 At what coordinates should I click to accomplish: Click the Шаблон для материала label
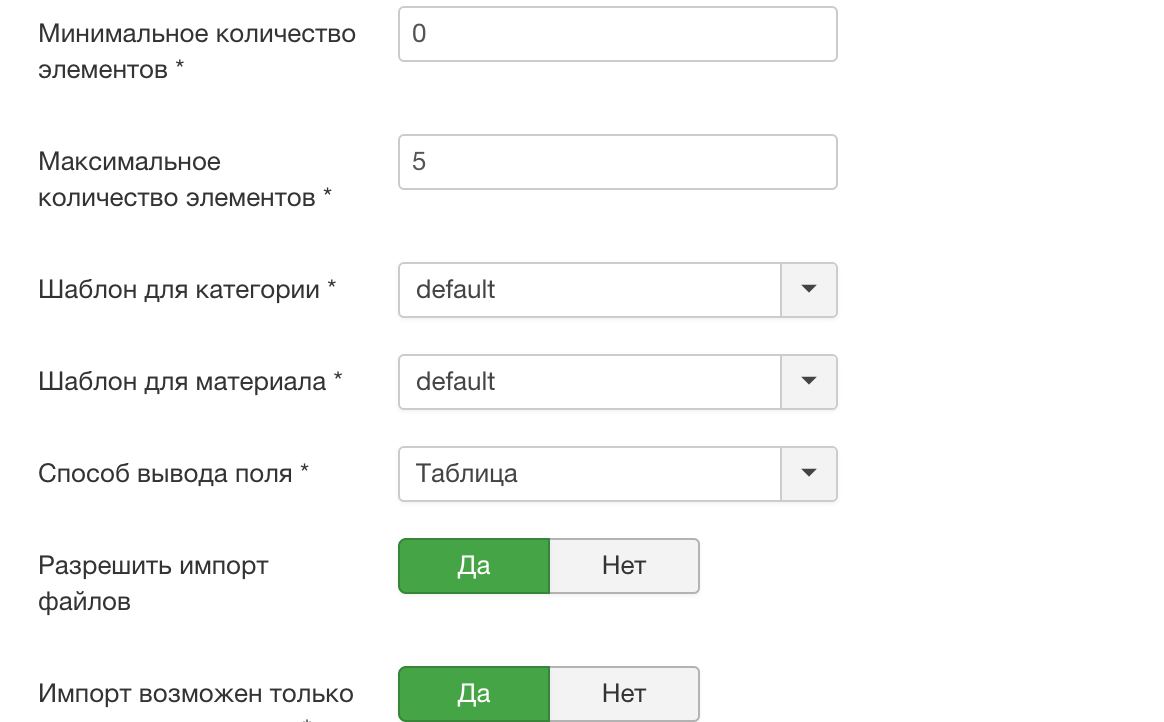(x=182, y=382)
